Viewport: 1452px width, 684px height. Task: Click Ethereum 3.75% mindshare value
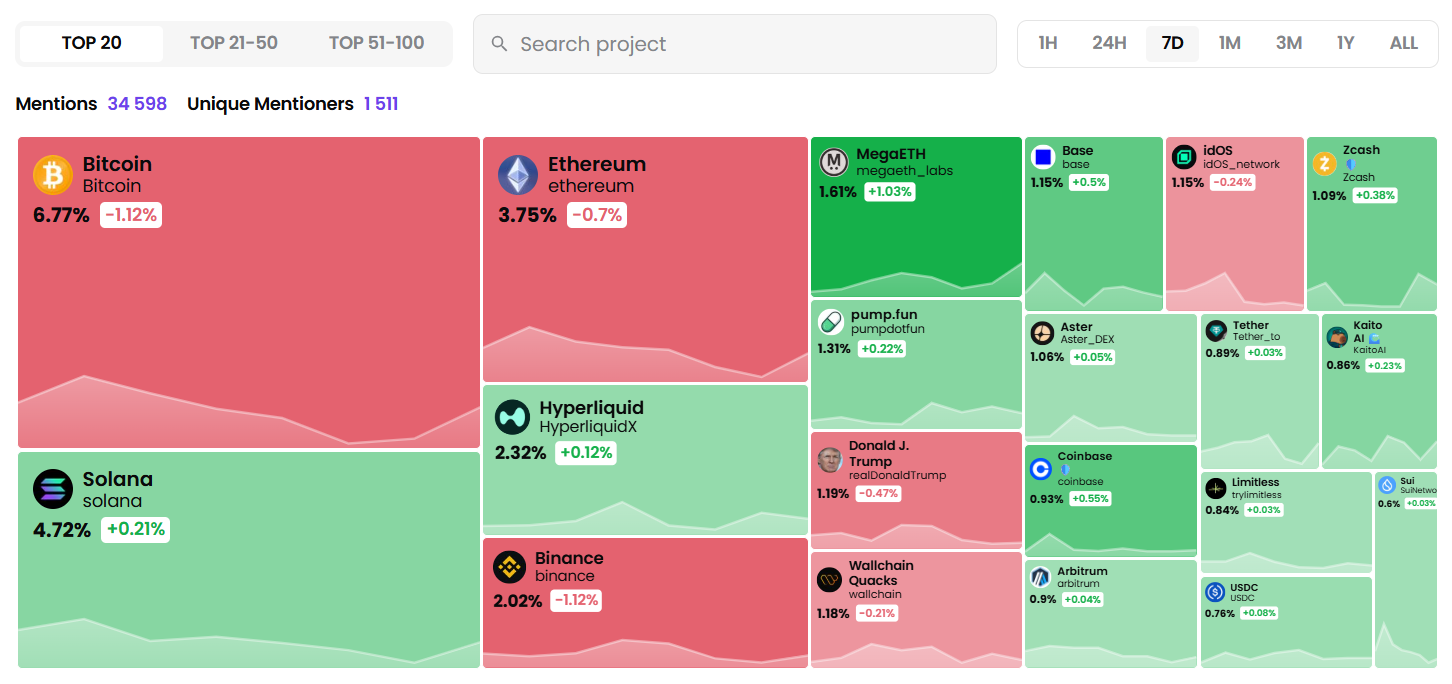click(528, 215)
